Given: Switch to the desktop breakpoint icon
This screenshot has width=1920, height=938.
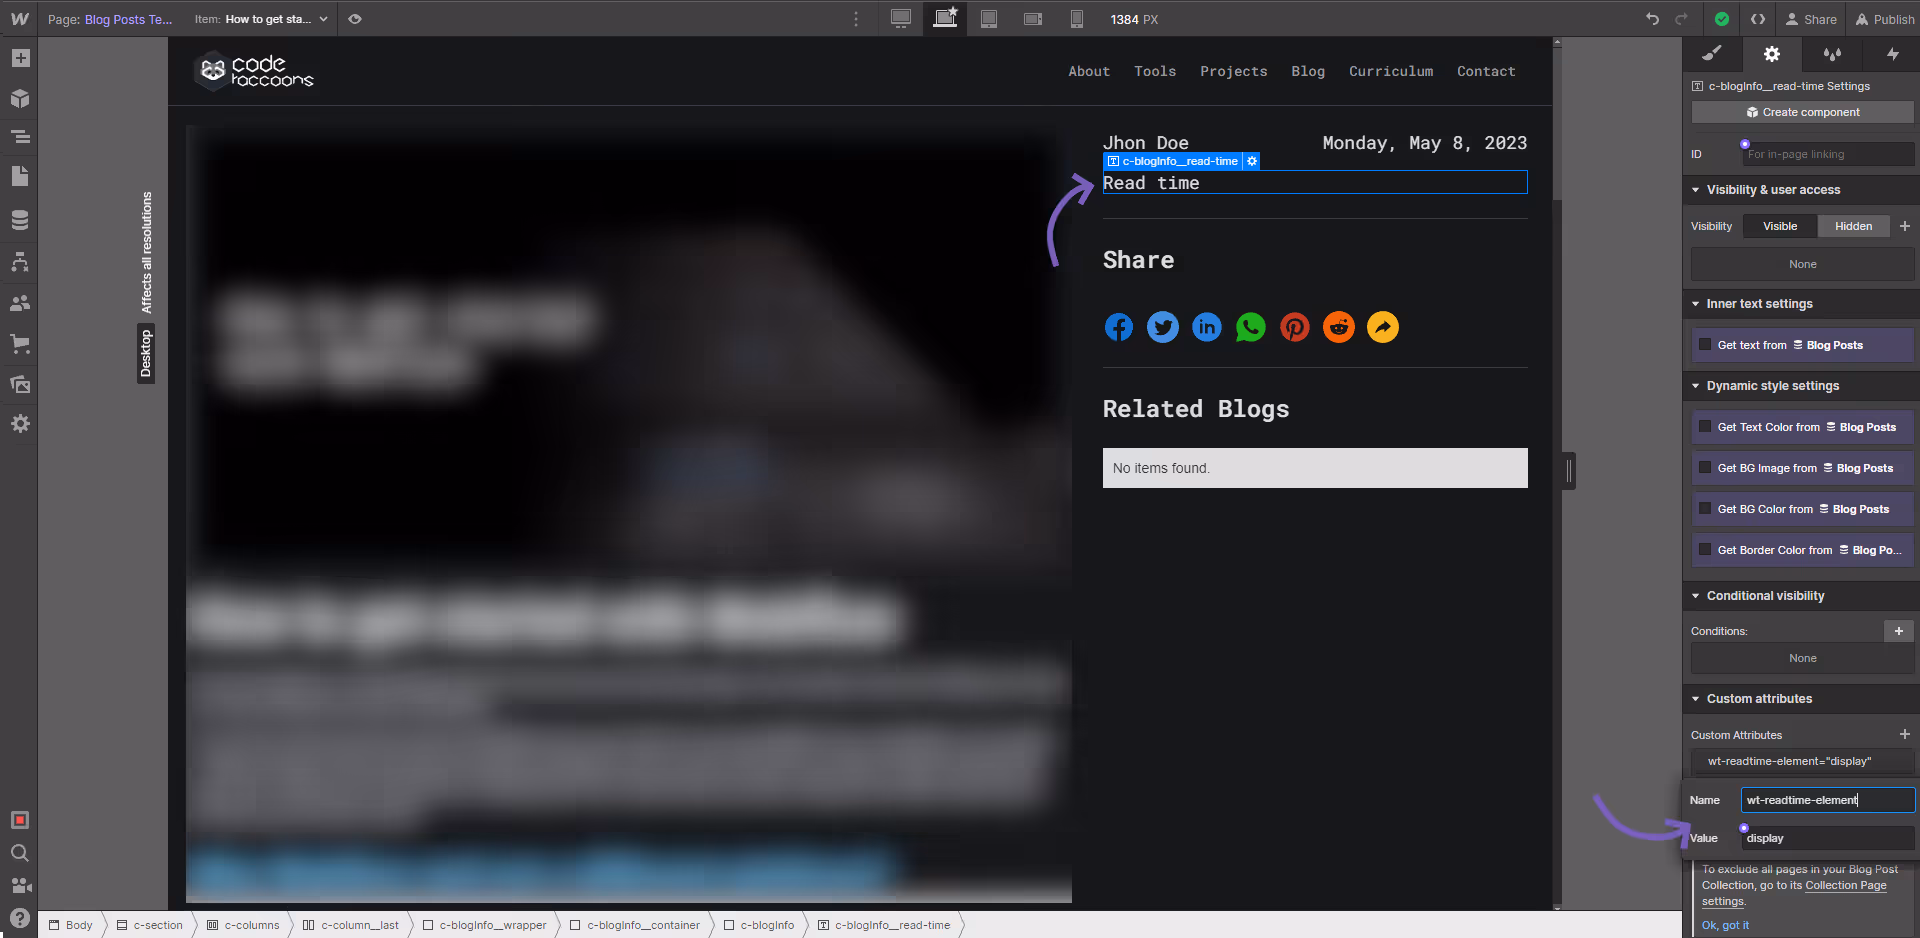Looking at the screenshot, I should click(901, 19).
